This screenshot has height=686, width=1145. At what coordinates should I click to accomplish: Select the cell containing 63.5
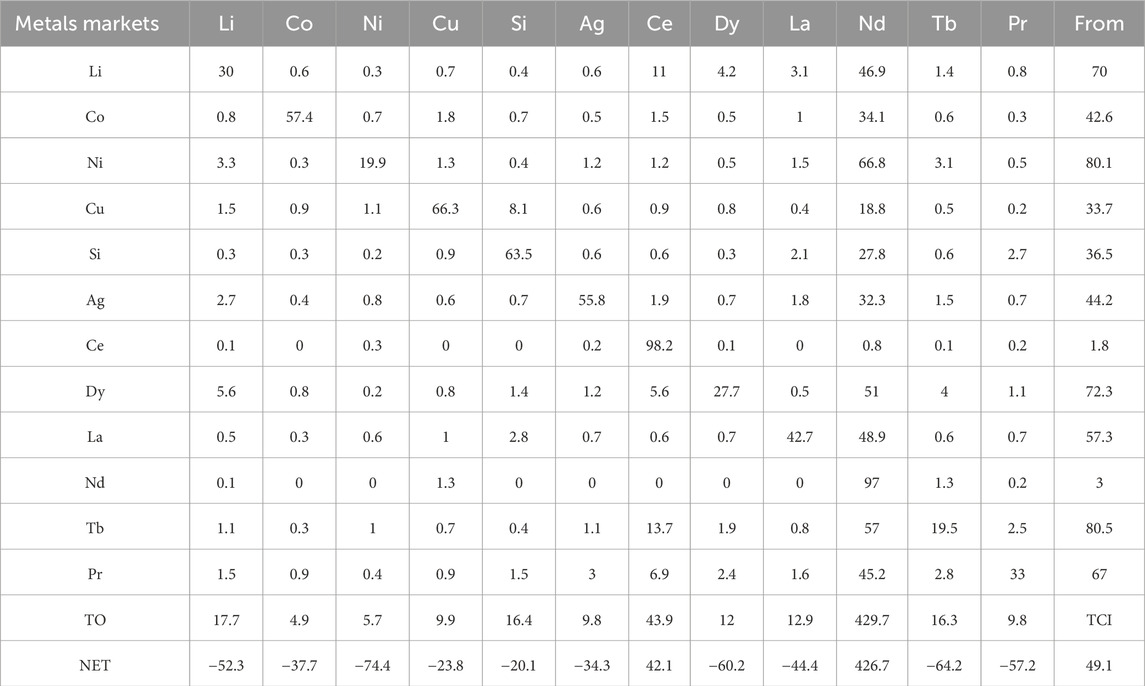(518, 254)
